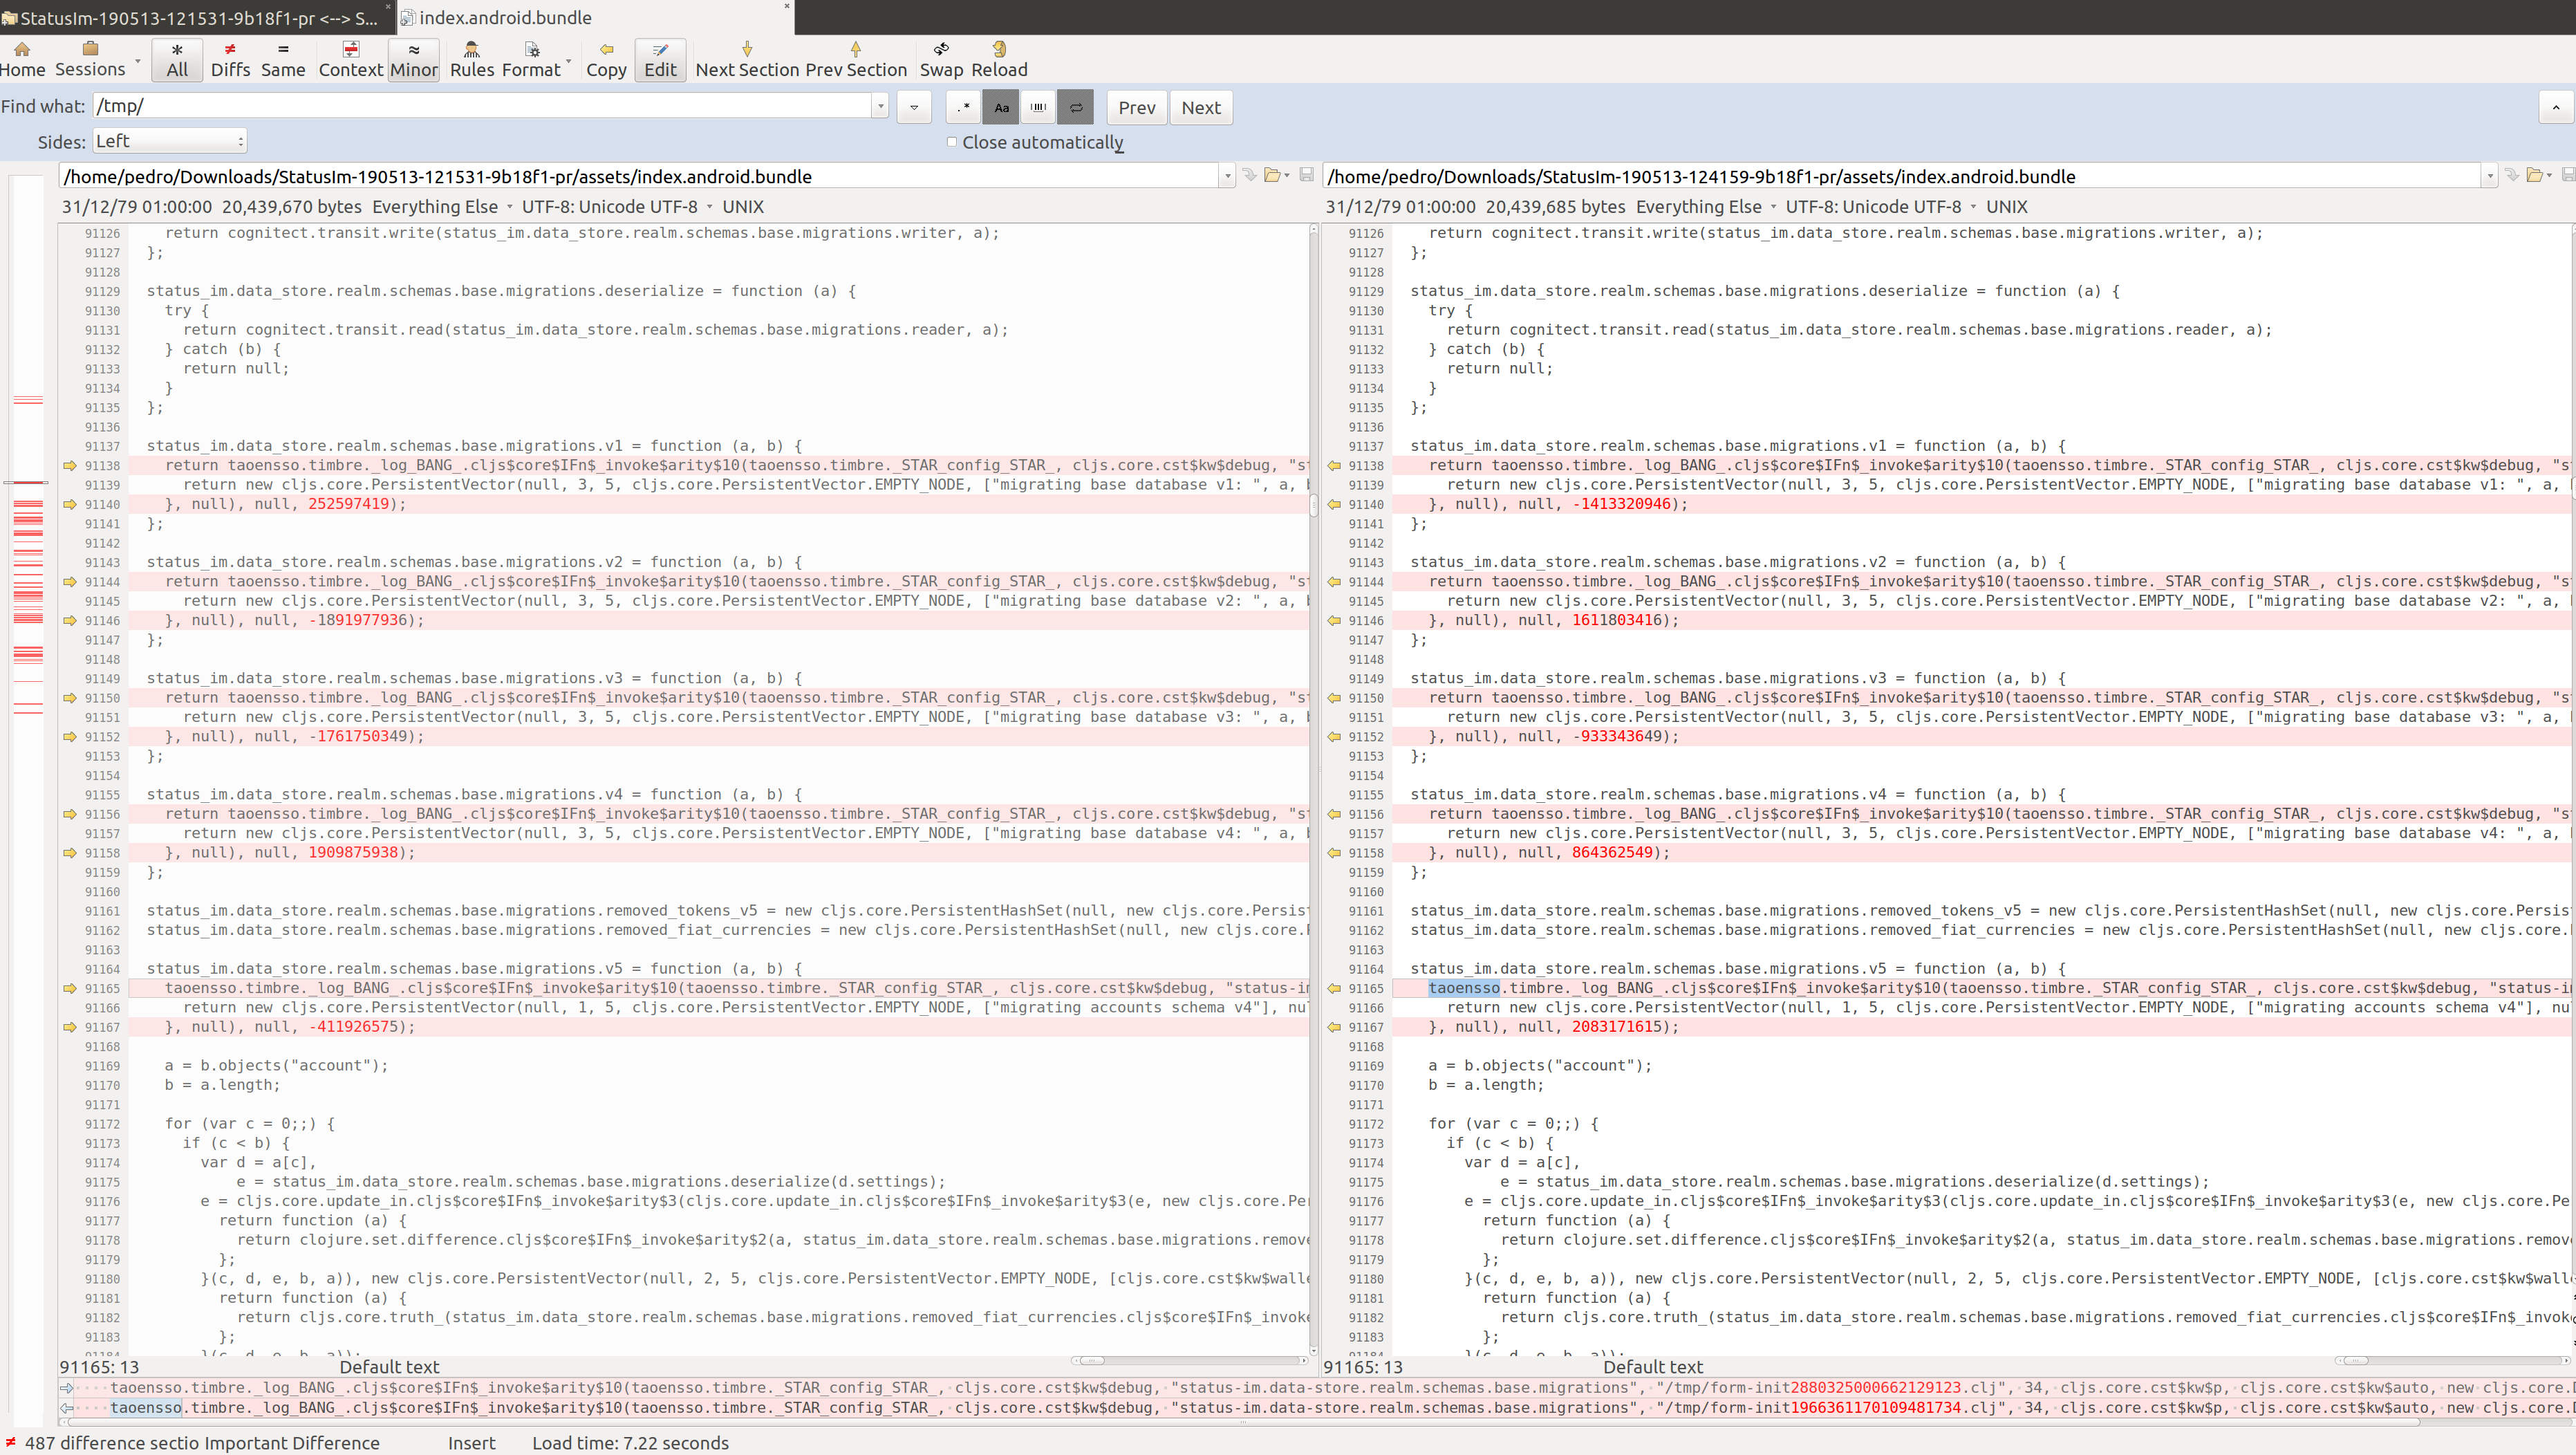Open the Sessions toolbar button
This screenshot has width=2576, height=1455.
click(x=90, y=60)
